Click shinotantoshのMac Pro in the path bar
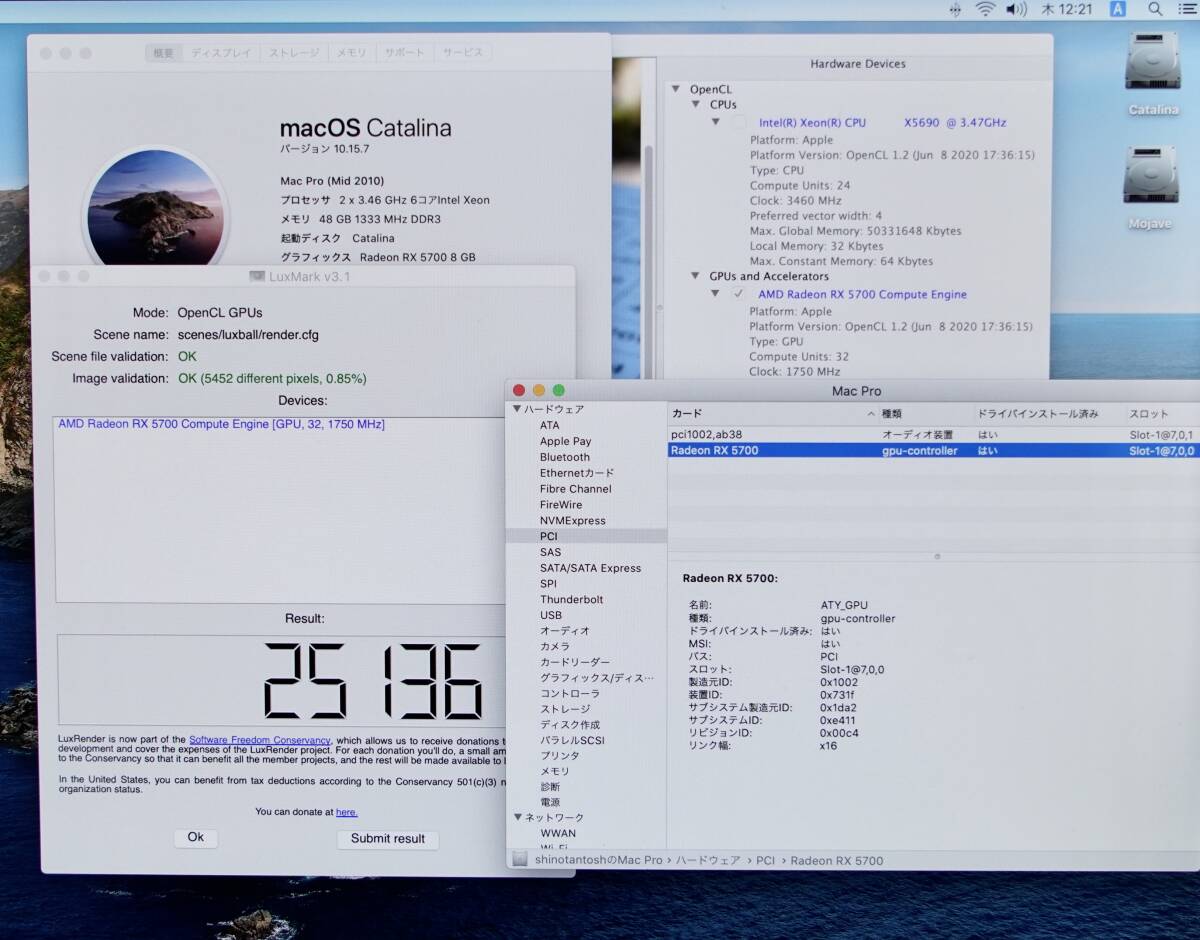The height and width of the screenshot is (940, 1200). tap(598, 860)
